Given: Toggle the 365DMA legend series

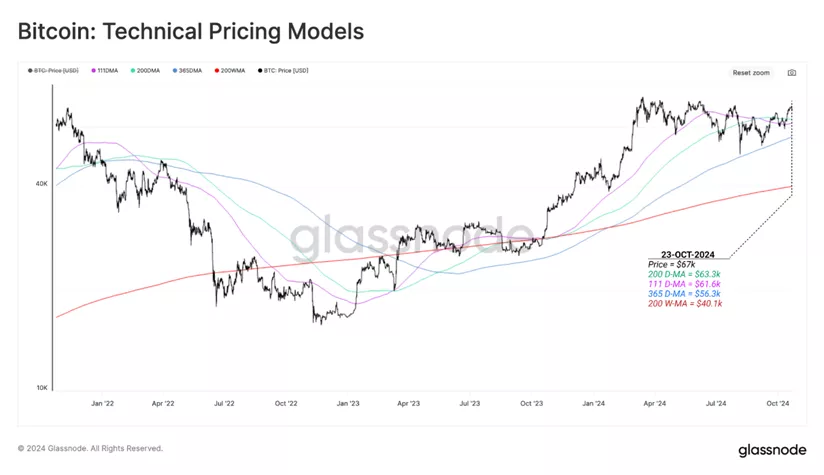Looking at the screenshot, I should click(187, 70).
